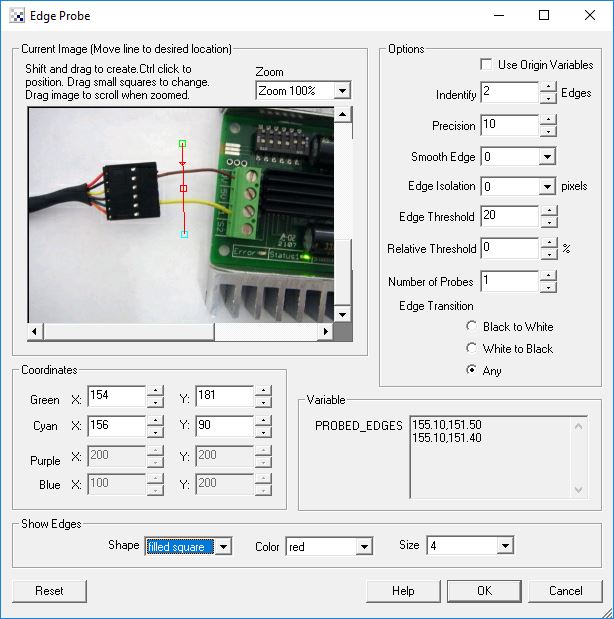Decrease the Number of Probes value
614x619 pixels.
[x=548, y=288]
